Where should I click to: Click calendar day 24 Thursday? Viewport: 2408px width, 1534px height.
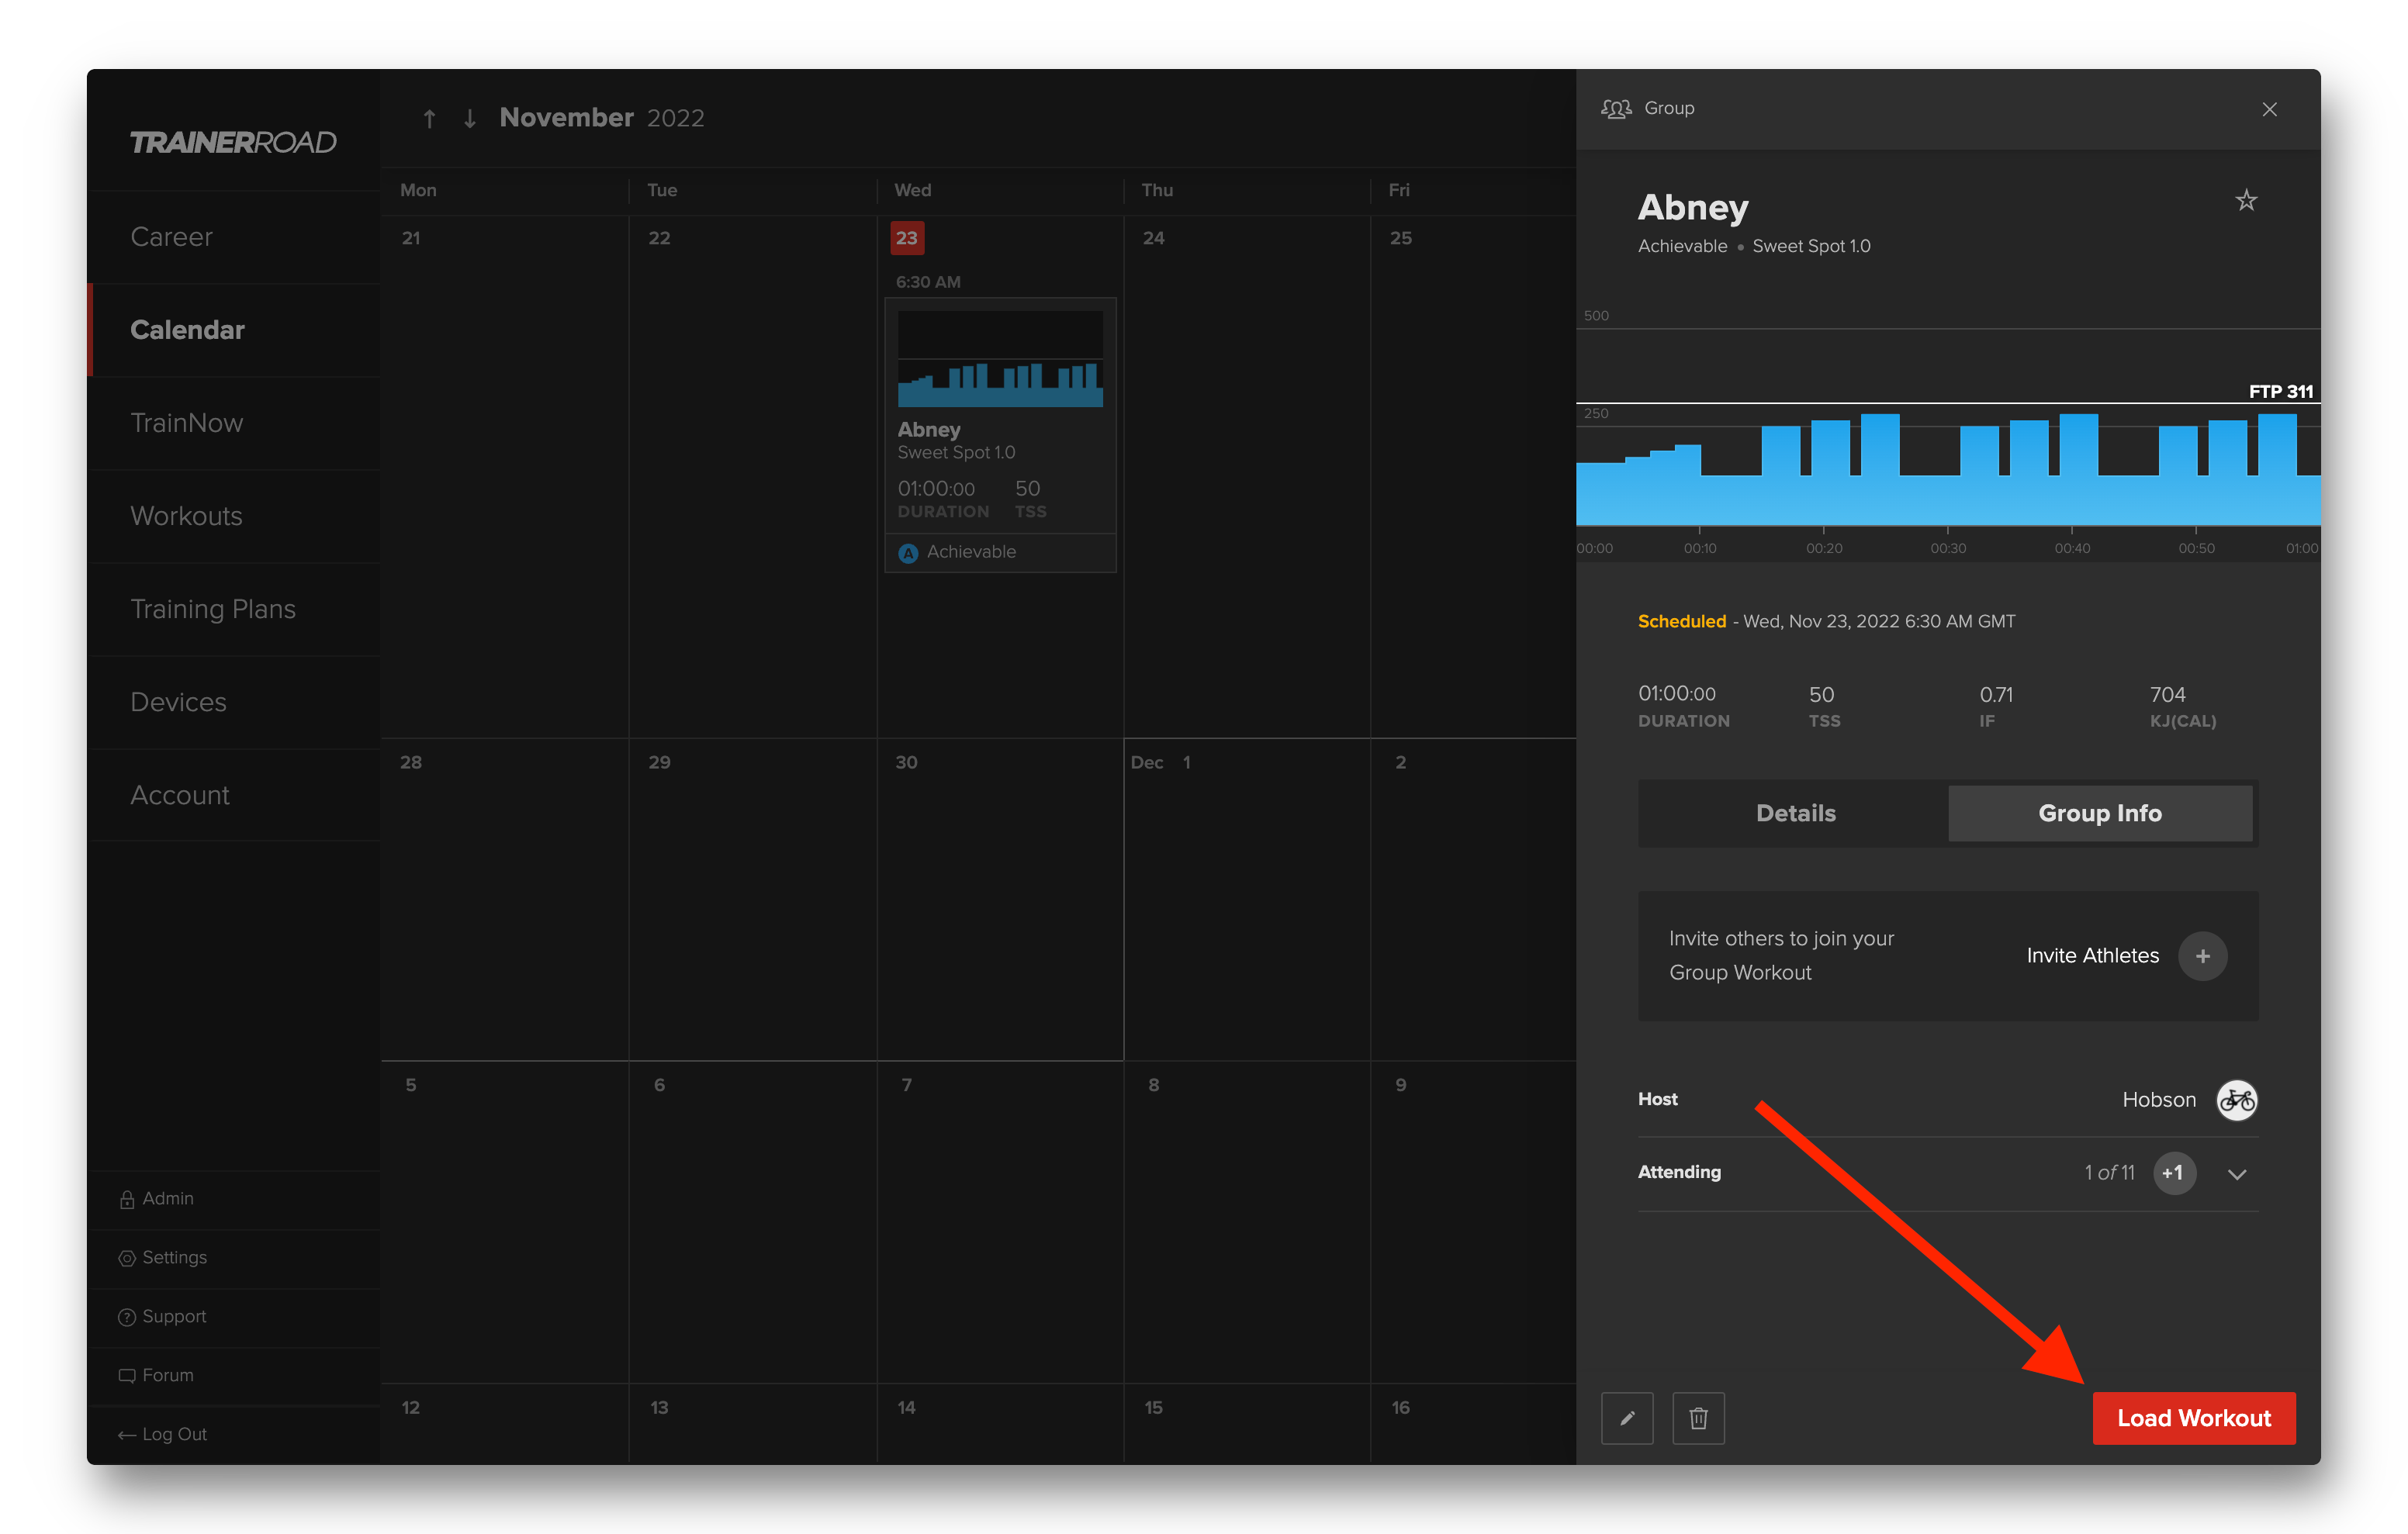1153,238
